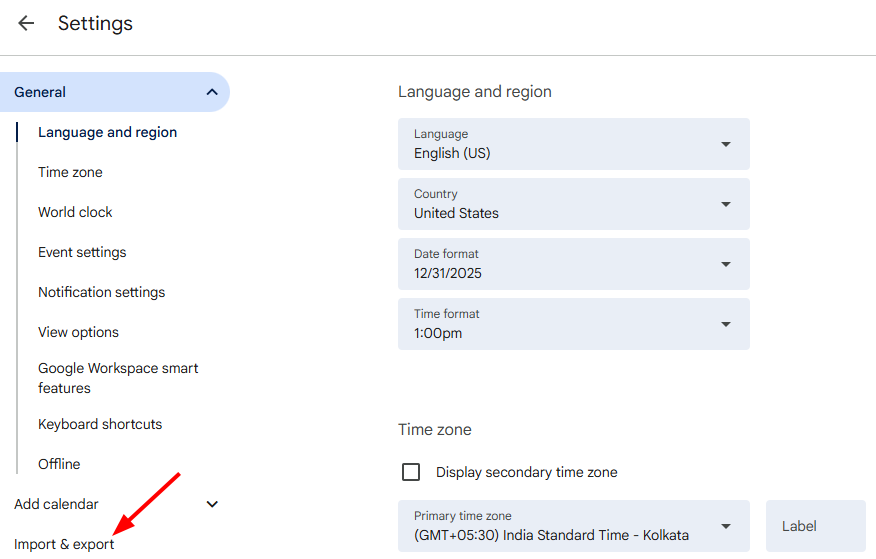
Task: Open Import & export section
Action: click(x=64, y=544)
